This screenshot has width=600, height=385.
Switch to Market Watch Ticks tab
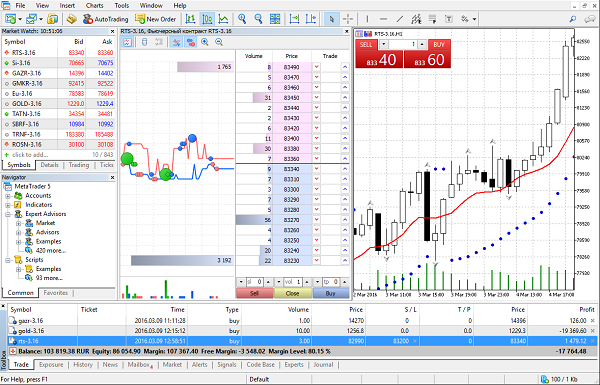pyautogui.click(x=106, y=165)
